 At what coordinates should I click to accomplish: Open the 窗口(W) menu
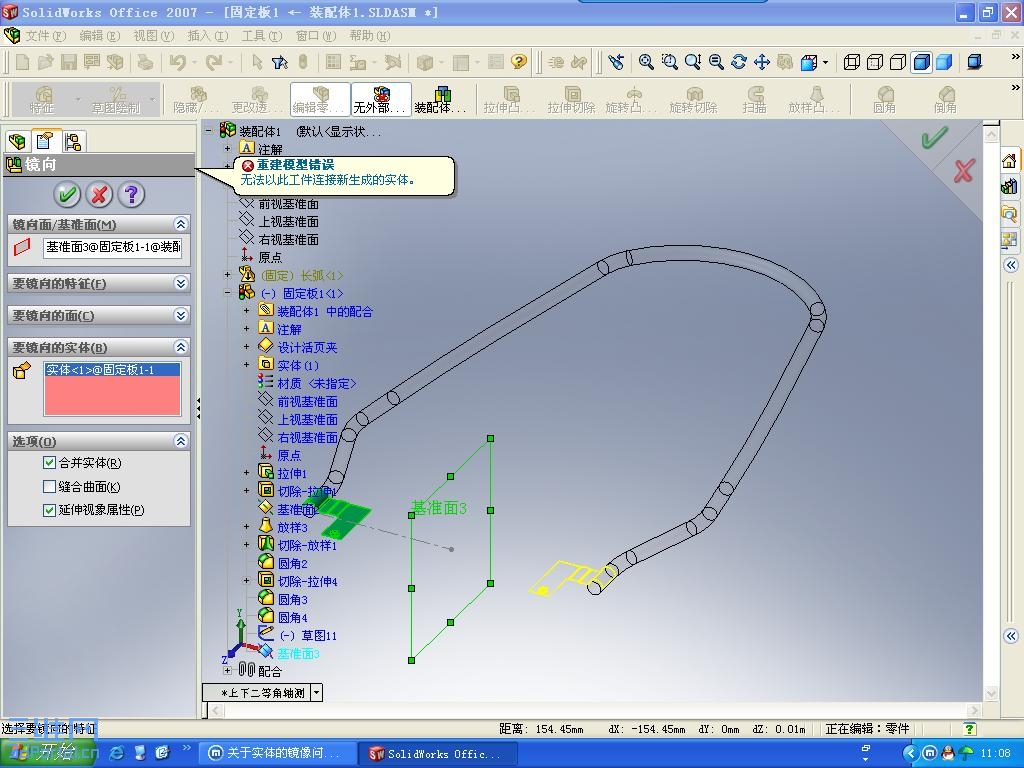pyautogui.click(x=316, y=35)
